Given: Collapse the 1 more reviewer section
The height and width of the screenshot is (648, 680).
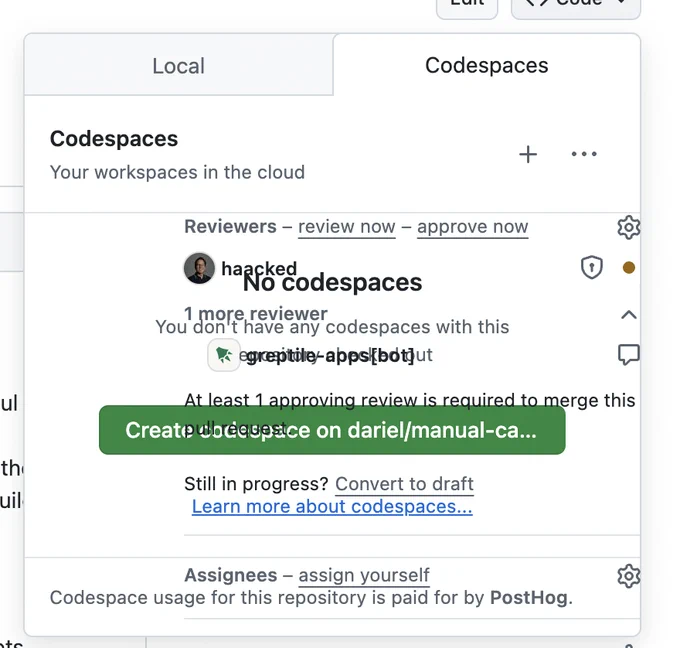Looking at the screenshot, I should [629, 314].
